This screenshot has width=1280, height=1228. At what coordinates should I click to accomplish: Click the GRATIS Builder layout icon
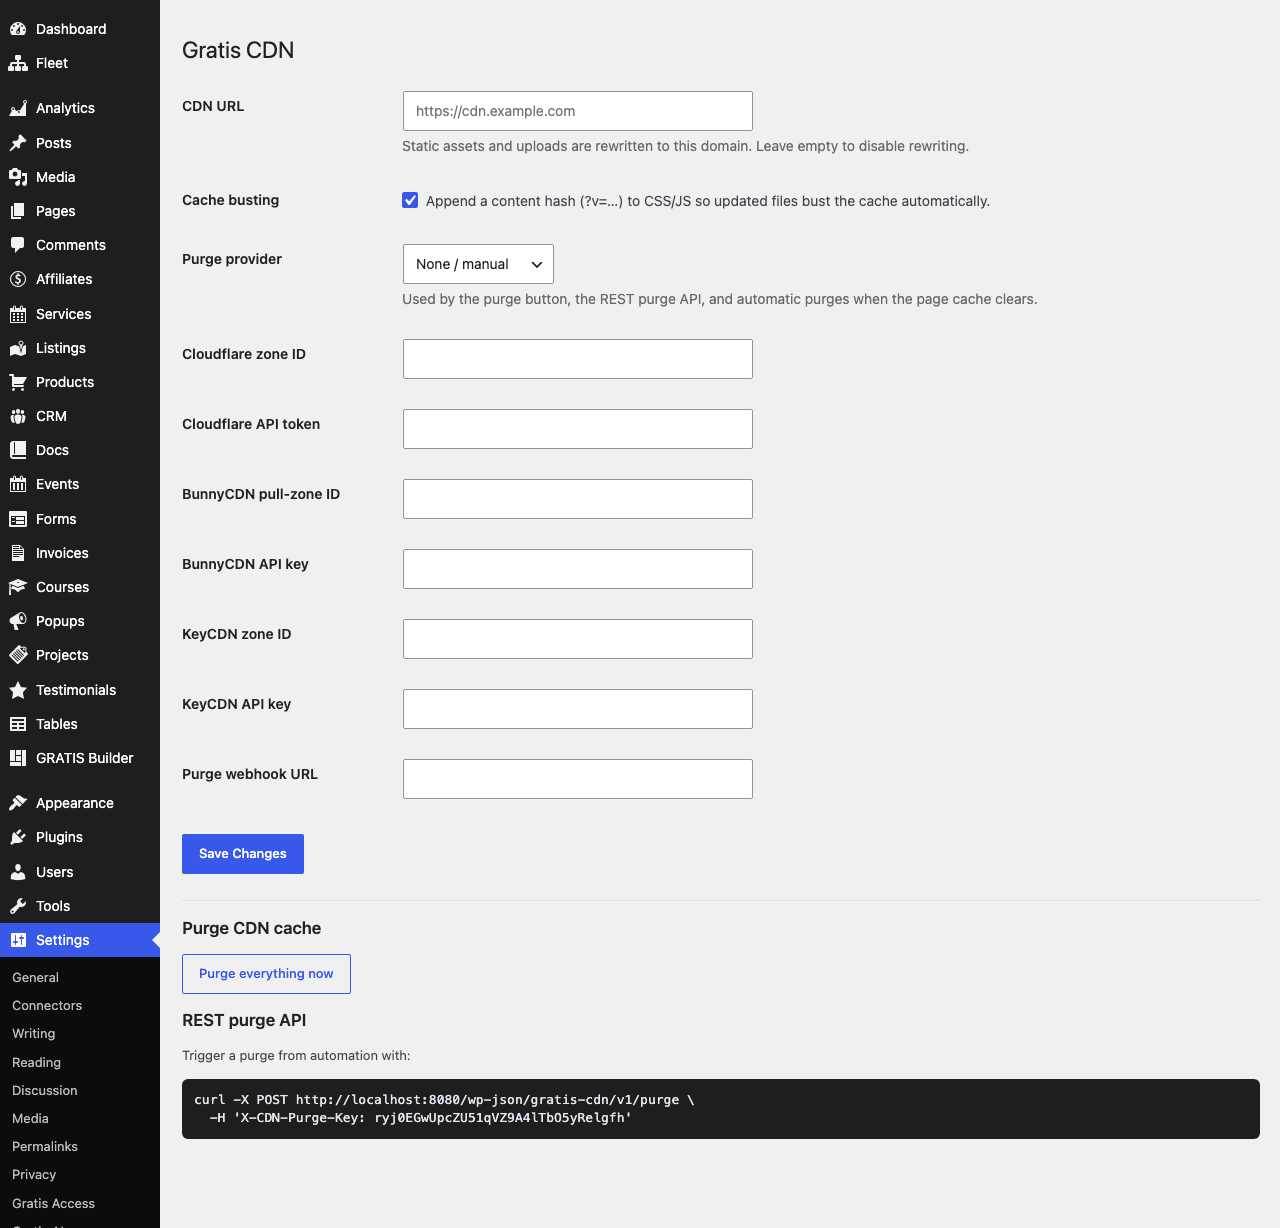[x=18, y=758]
